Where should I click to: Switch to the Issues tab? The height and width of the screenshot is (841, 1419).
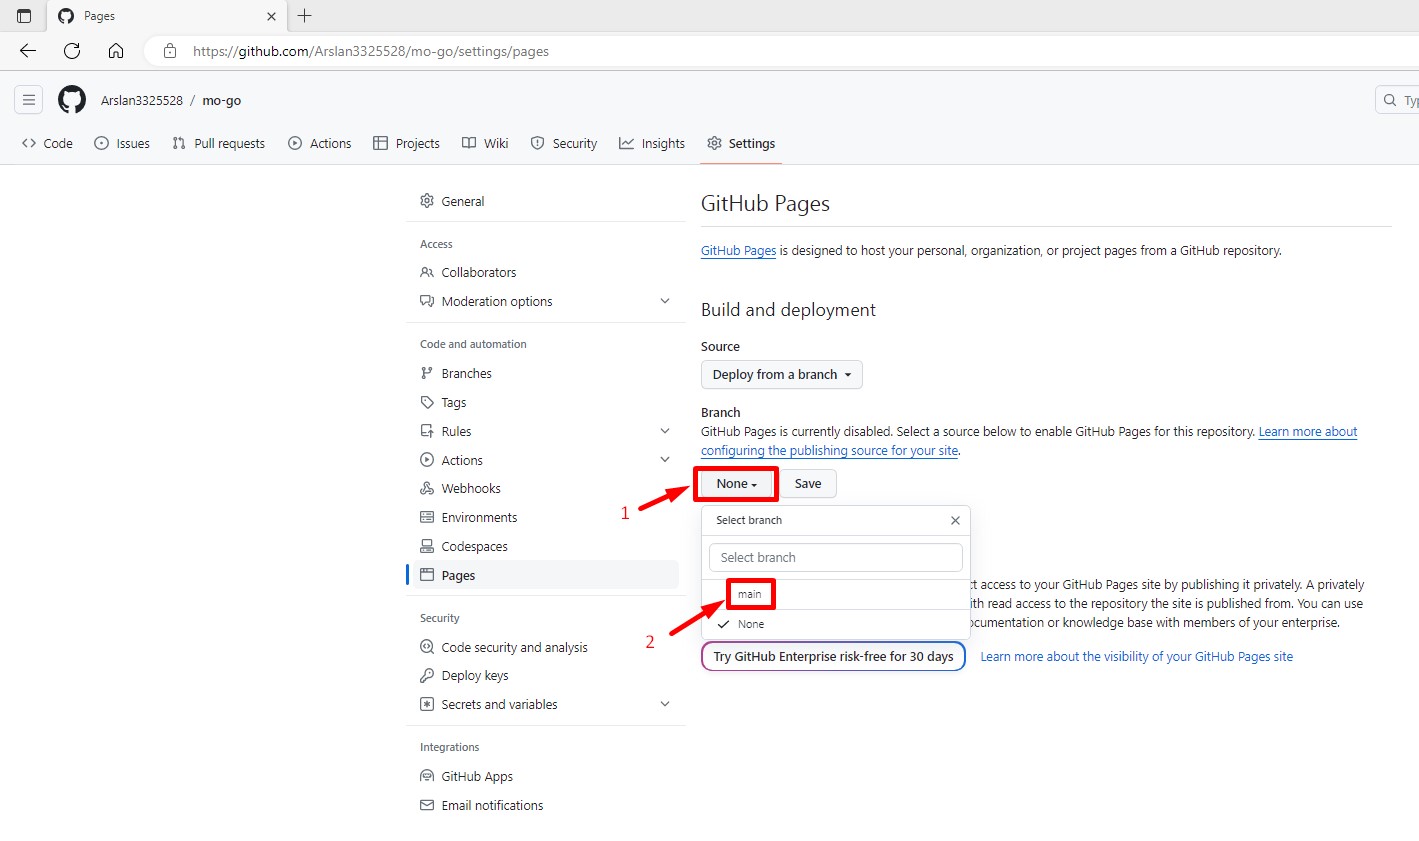tap(122, 143)
